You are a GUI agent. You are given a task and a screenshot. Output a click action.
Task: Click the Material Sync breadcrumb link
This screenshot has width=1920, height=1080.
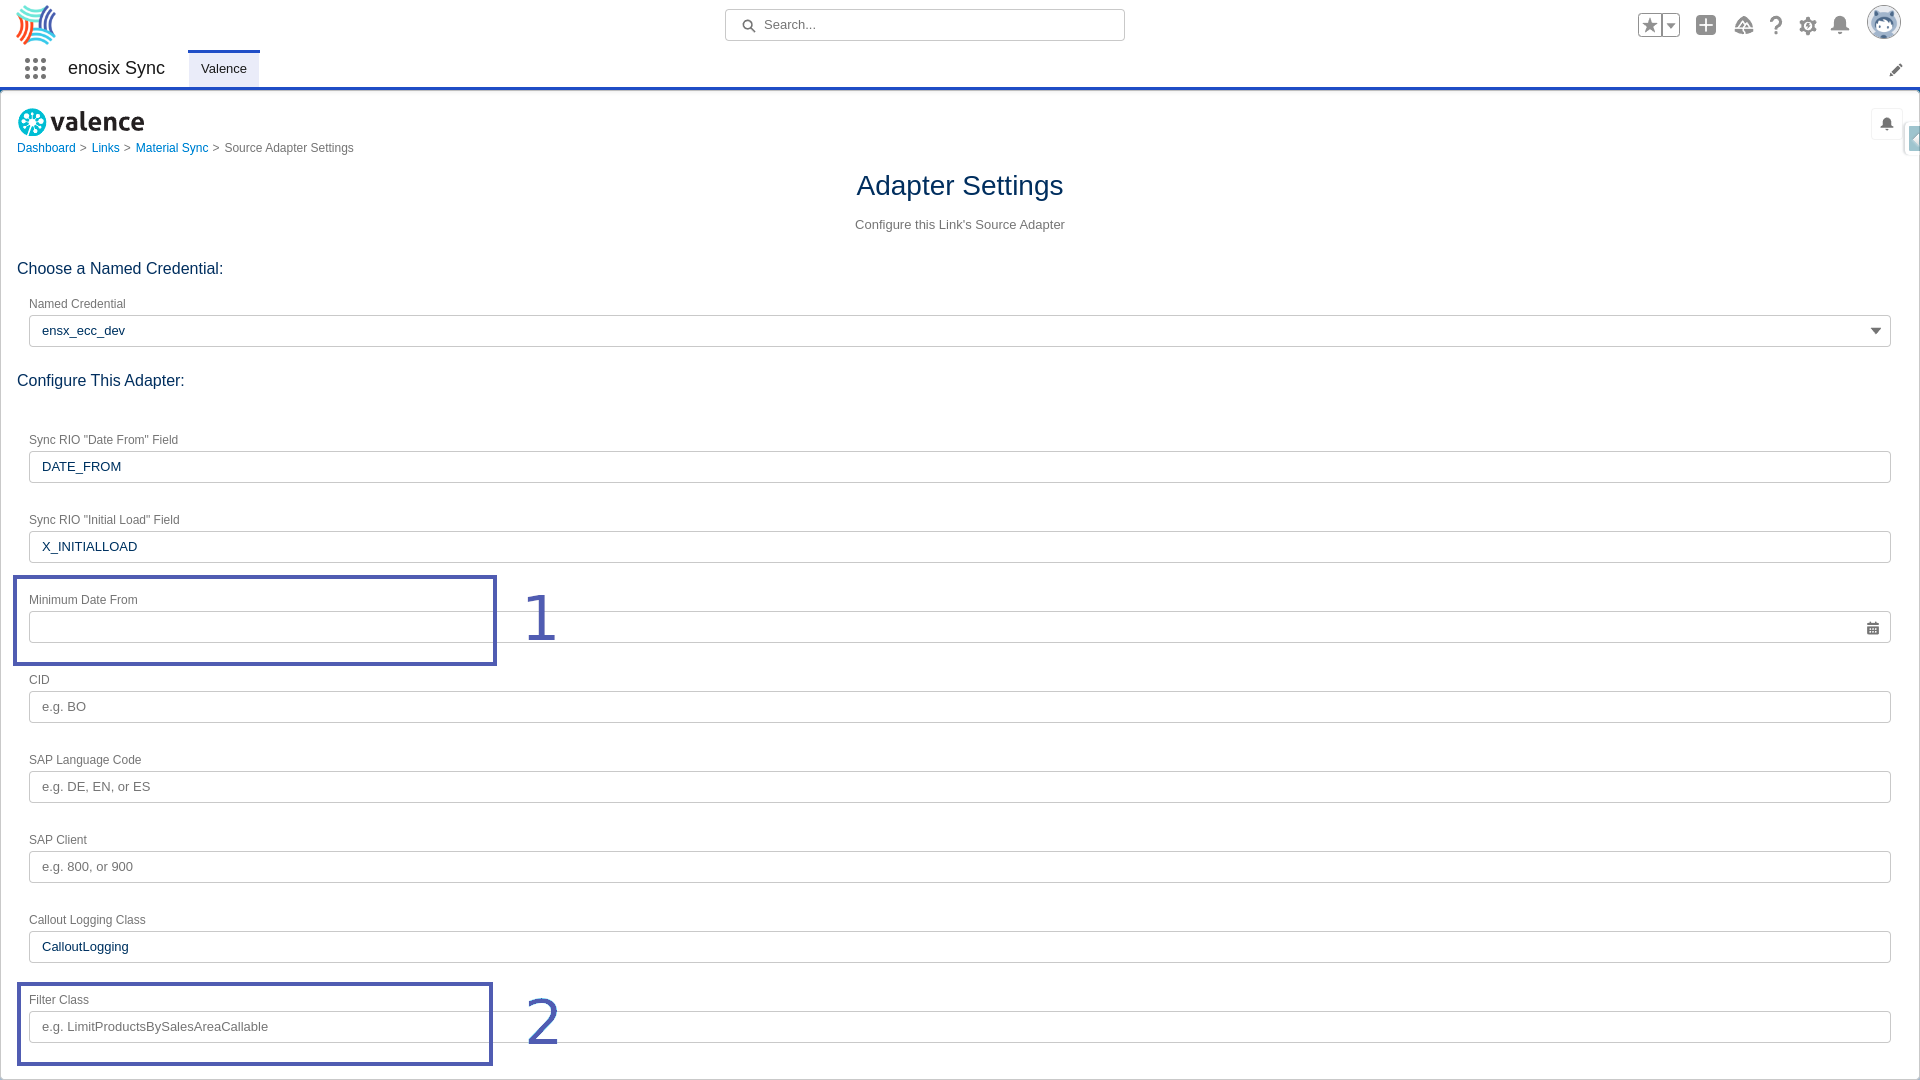click(x=171, y=146)
